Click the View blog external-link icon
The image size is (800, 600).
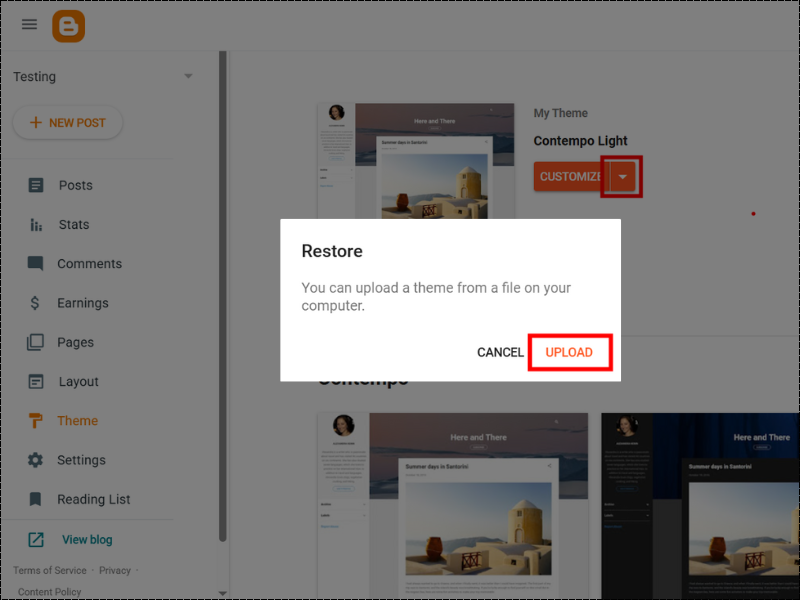[37, 538]
